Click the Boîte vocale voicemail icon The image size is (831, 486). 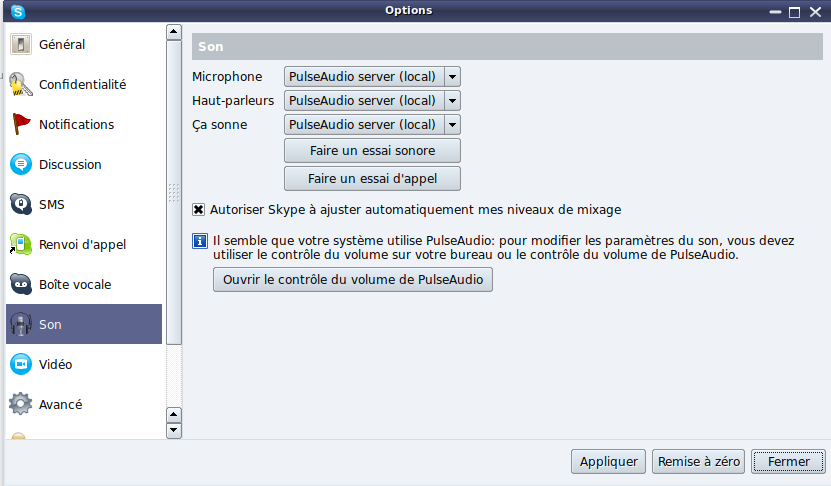21,285
